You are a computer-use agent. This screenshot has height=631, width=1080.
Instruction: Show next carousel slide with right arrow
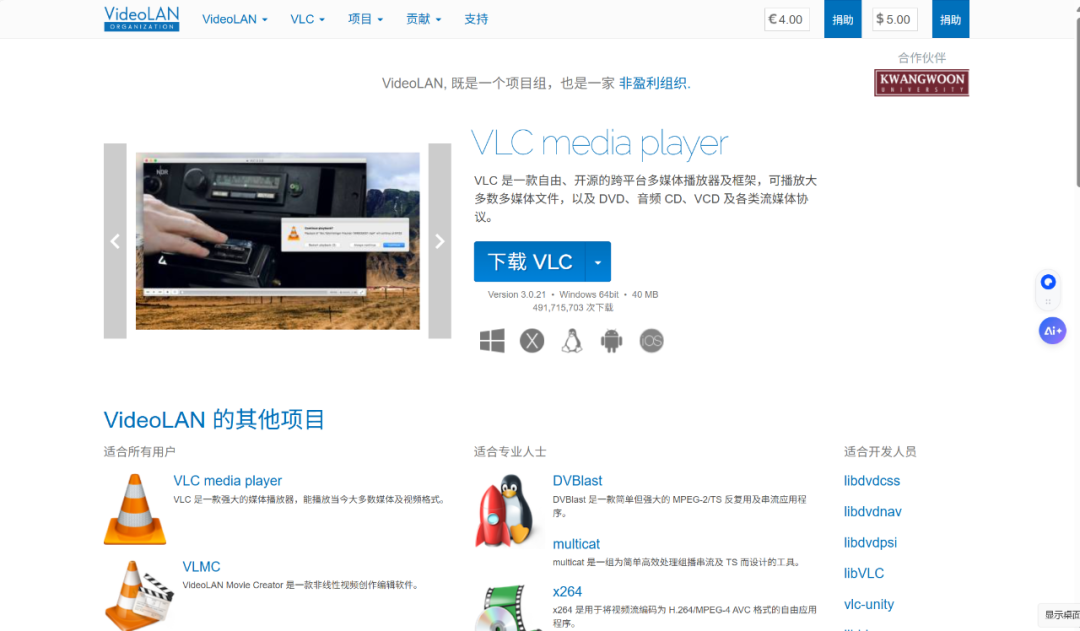coord(440,241)
